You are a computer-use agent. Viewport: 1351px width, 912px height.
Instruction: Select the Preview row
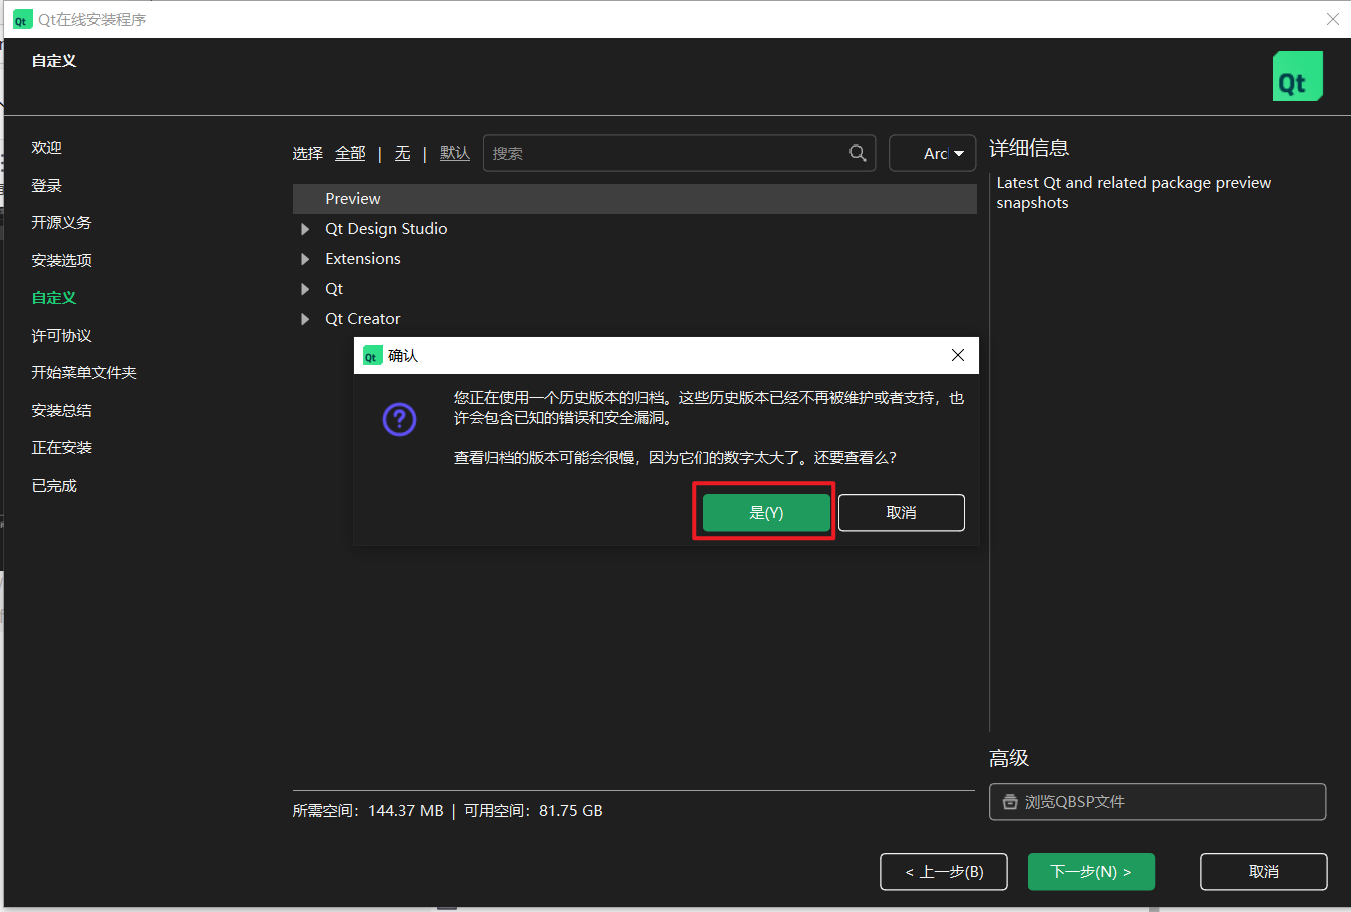[x=635, y=199]
